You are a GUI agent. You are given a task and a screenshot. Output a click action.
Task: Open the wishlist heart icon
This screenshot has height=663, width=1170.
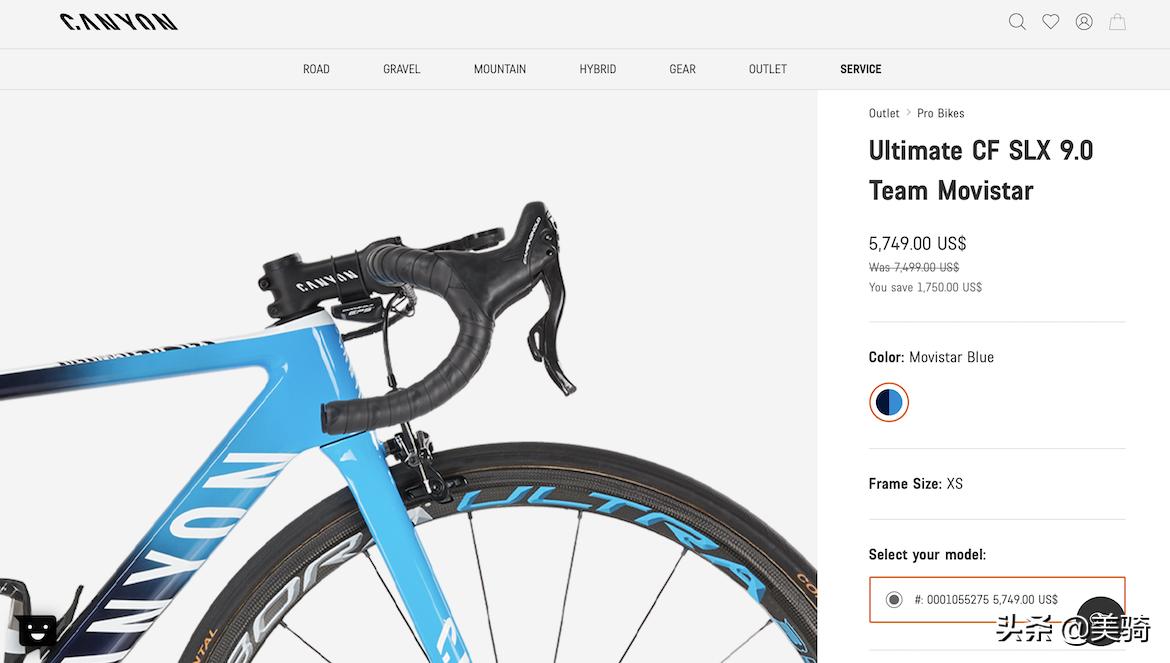[1051, 22]
